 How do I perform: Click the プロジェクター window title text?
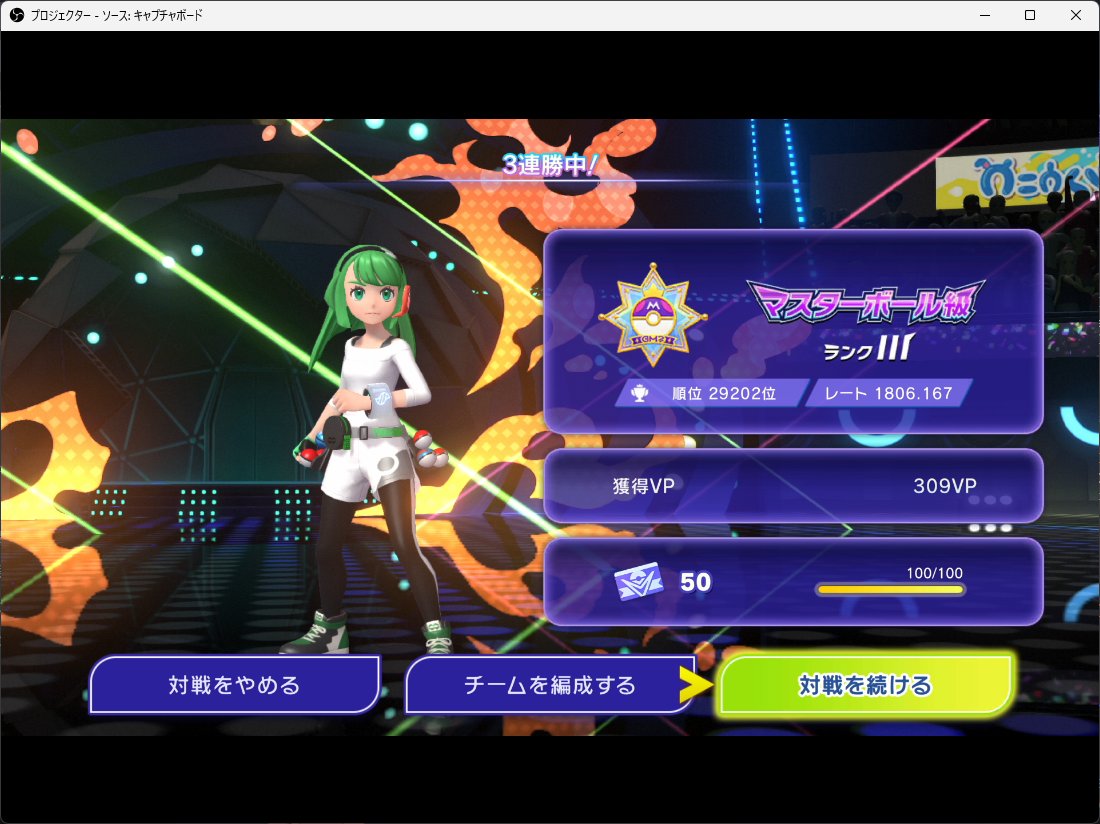tap(116, 15)
